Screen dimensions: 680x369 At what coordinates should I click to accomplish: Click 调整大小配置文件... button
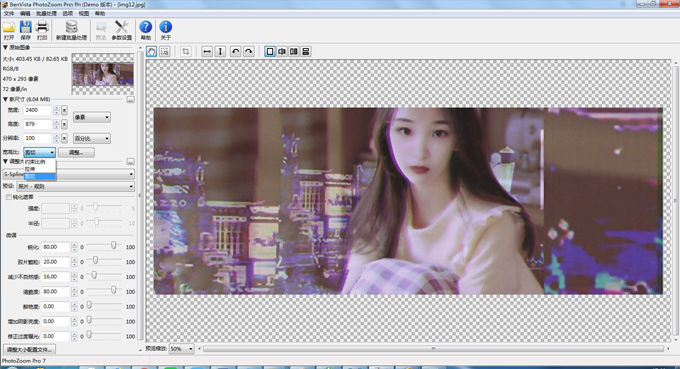(x=29, y=349)
